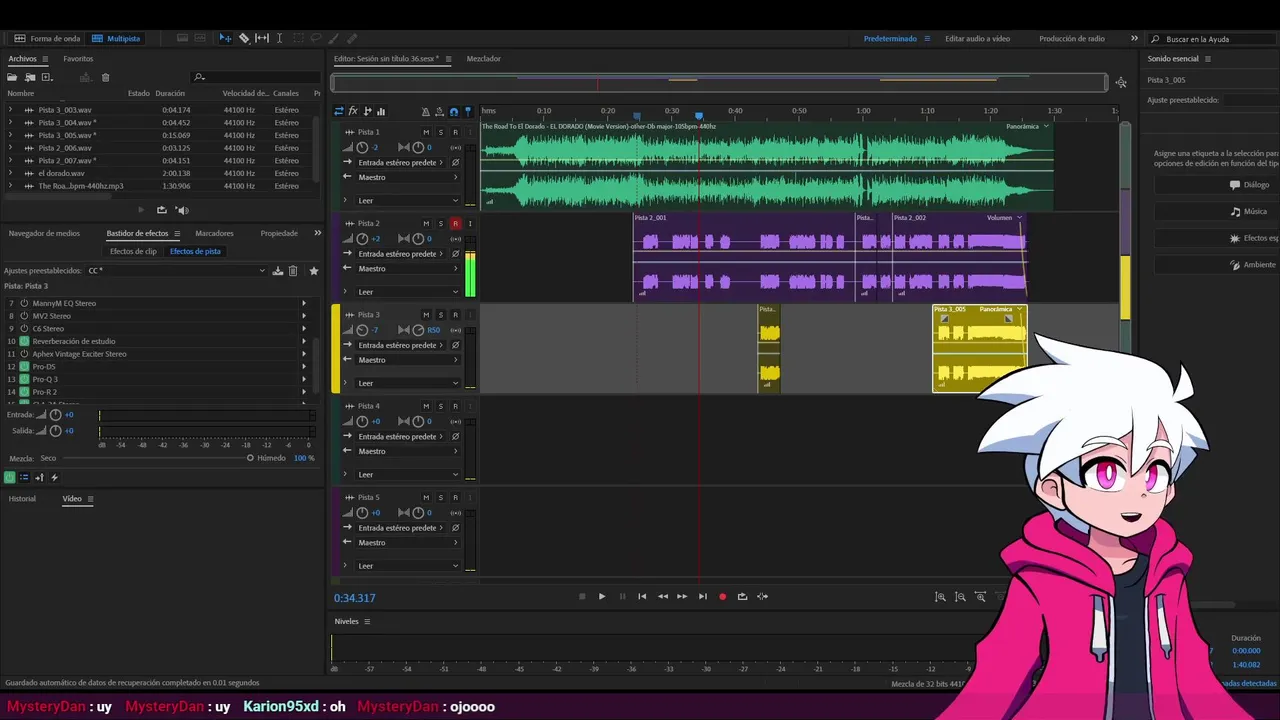Expand hidden panels chevron next to Propiedade tab

coord(317,233)
